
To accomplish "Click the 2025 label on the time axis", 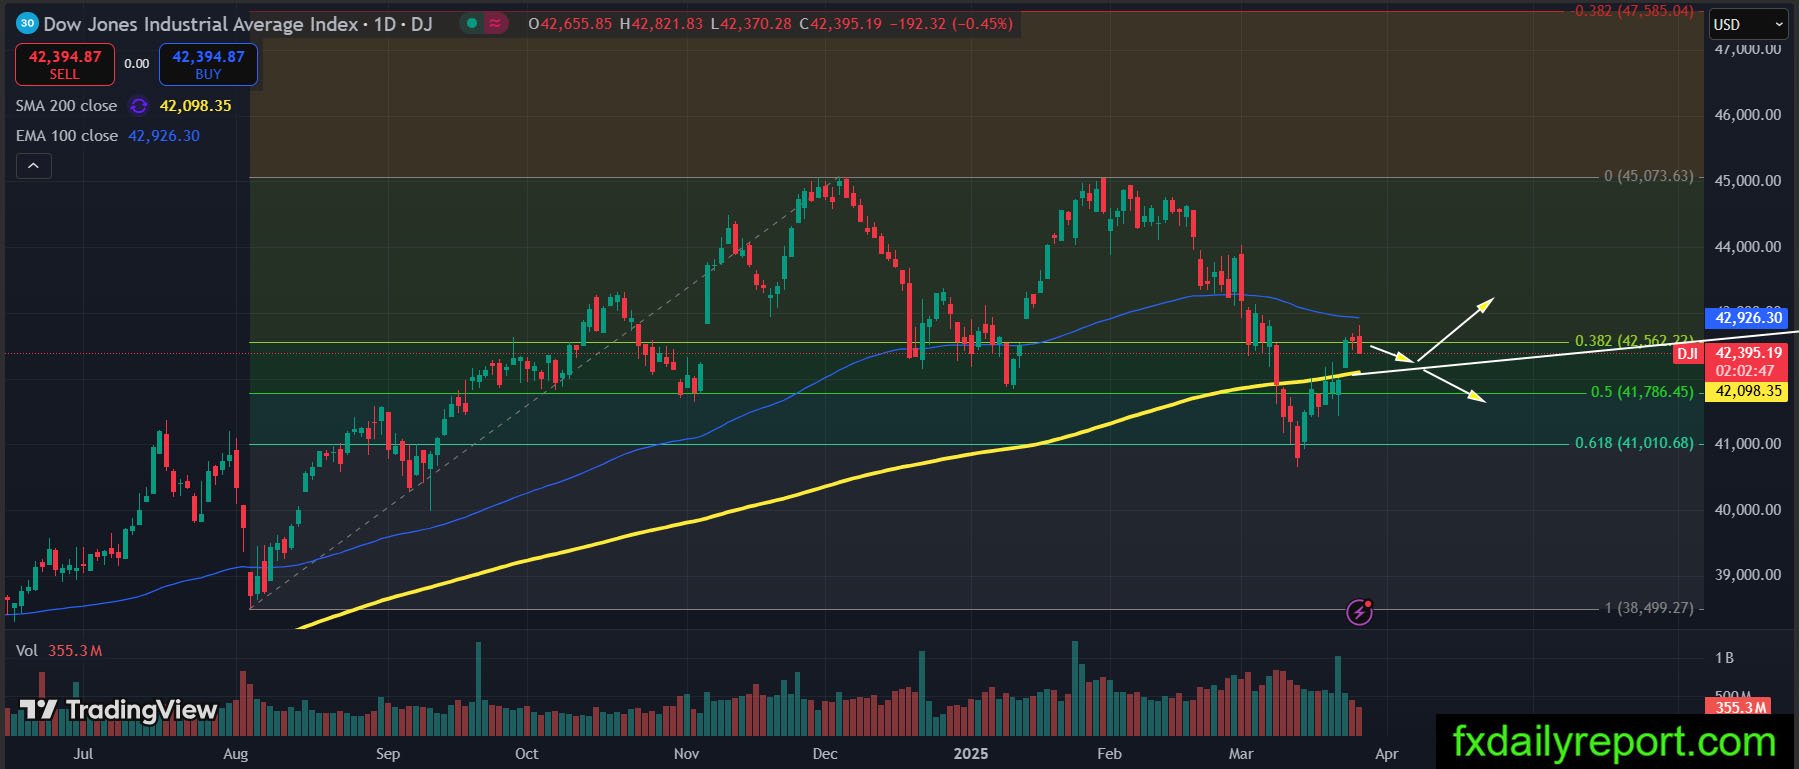I will click(x=970, y=753).
